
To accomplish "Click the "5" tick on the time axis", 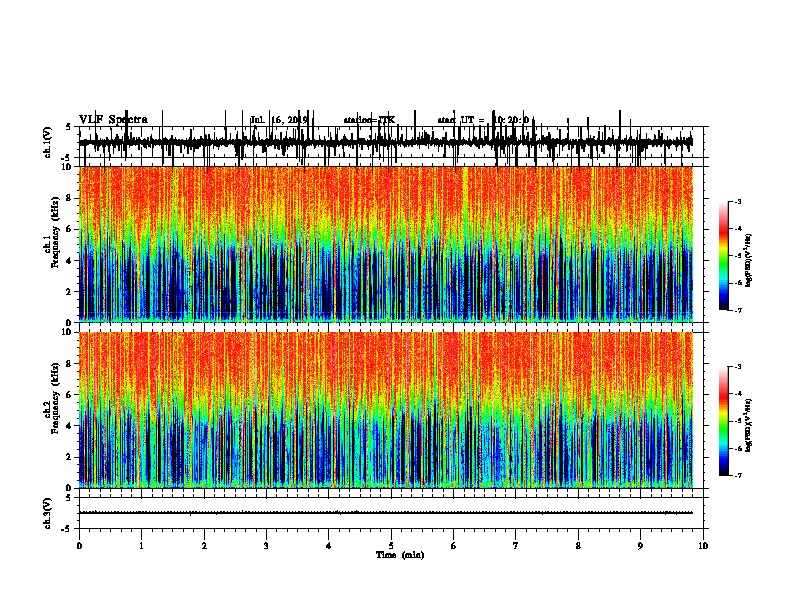I will 391,546.
